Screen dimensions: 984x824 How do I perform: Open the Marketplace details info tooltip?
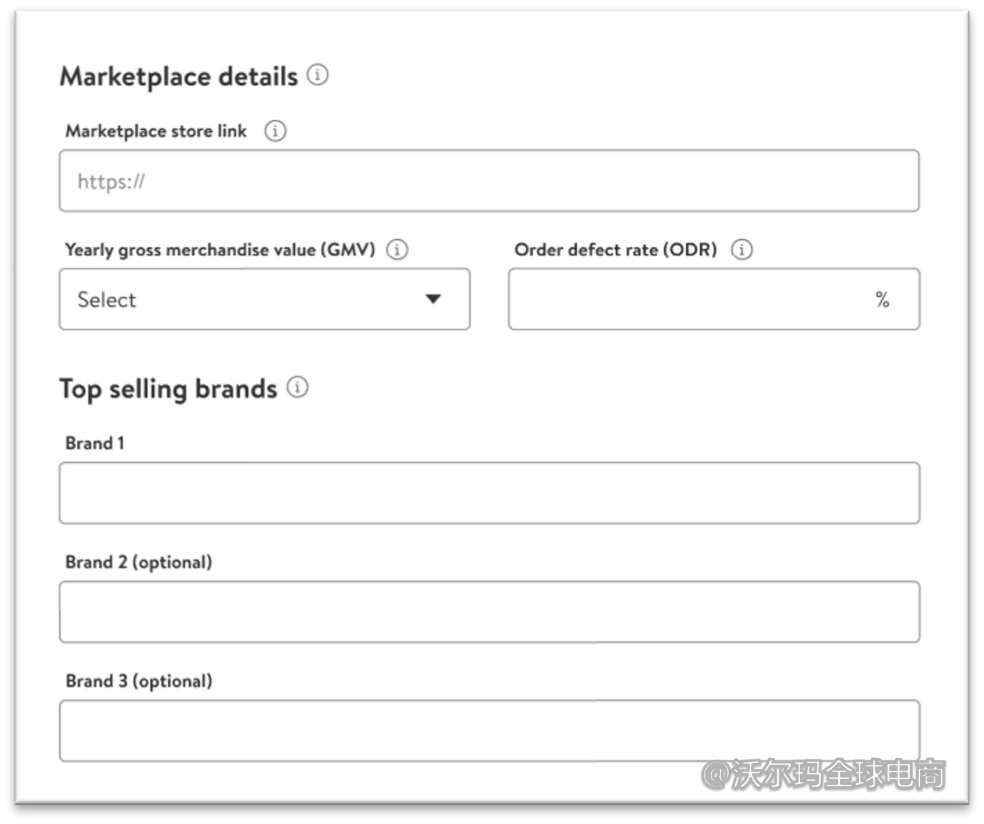click(317, 74)
